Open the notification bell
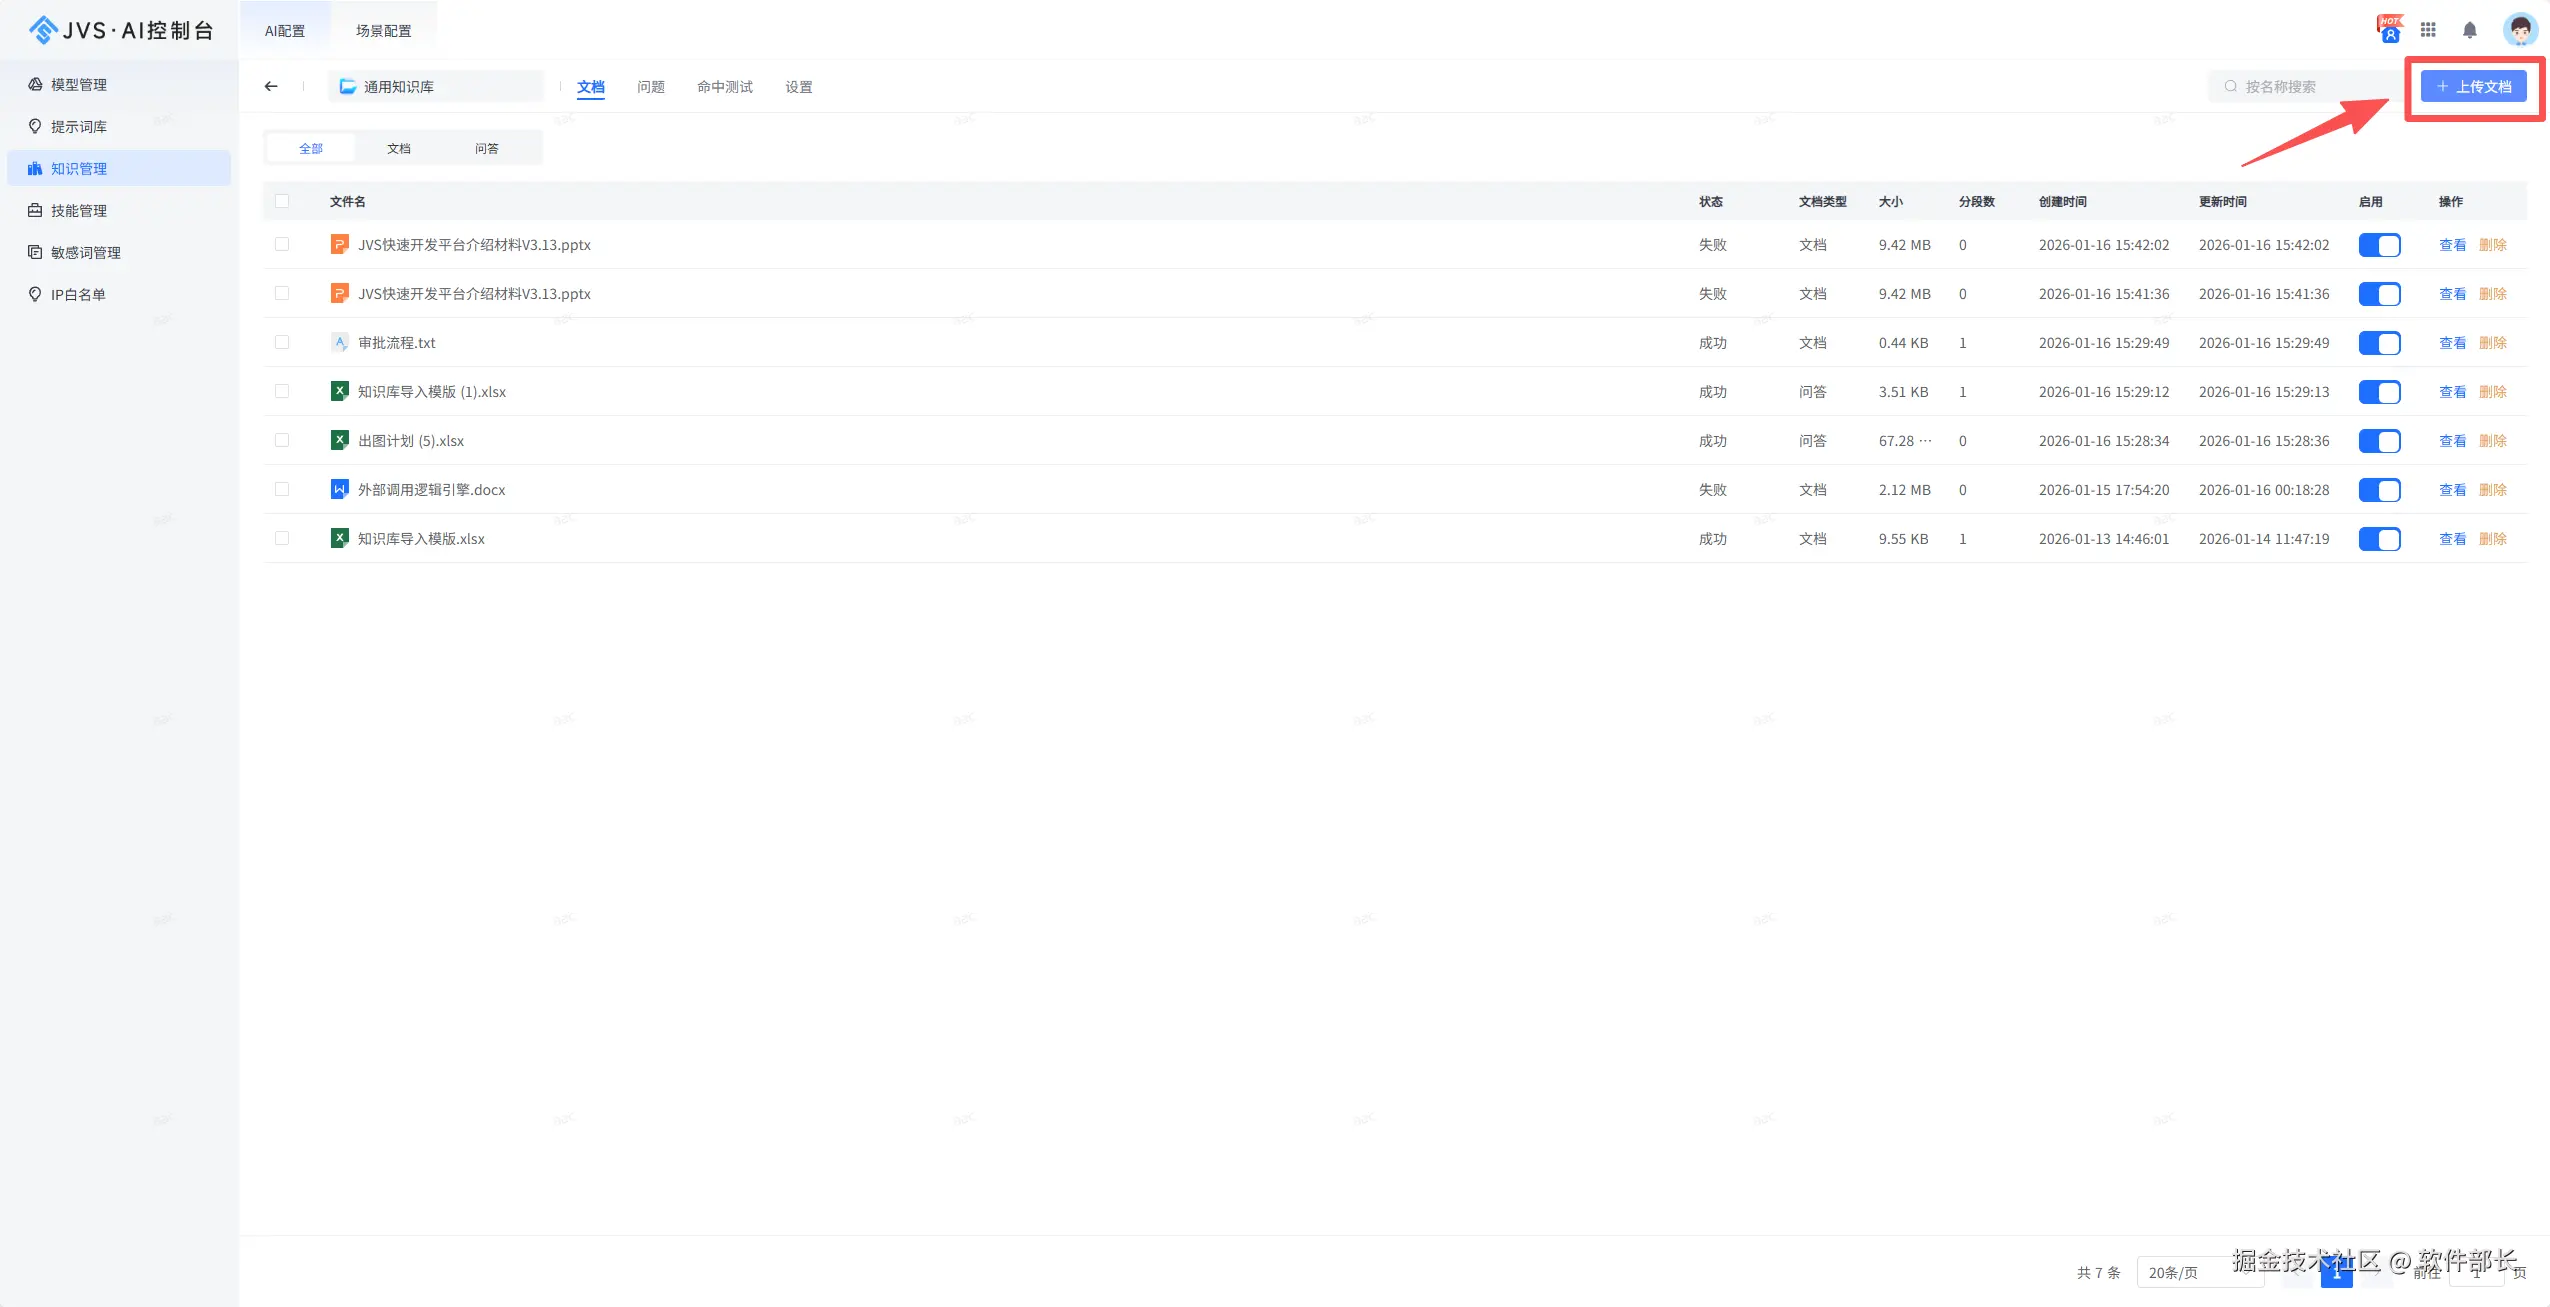2550x1307 pixels. (2469, 30)
